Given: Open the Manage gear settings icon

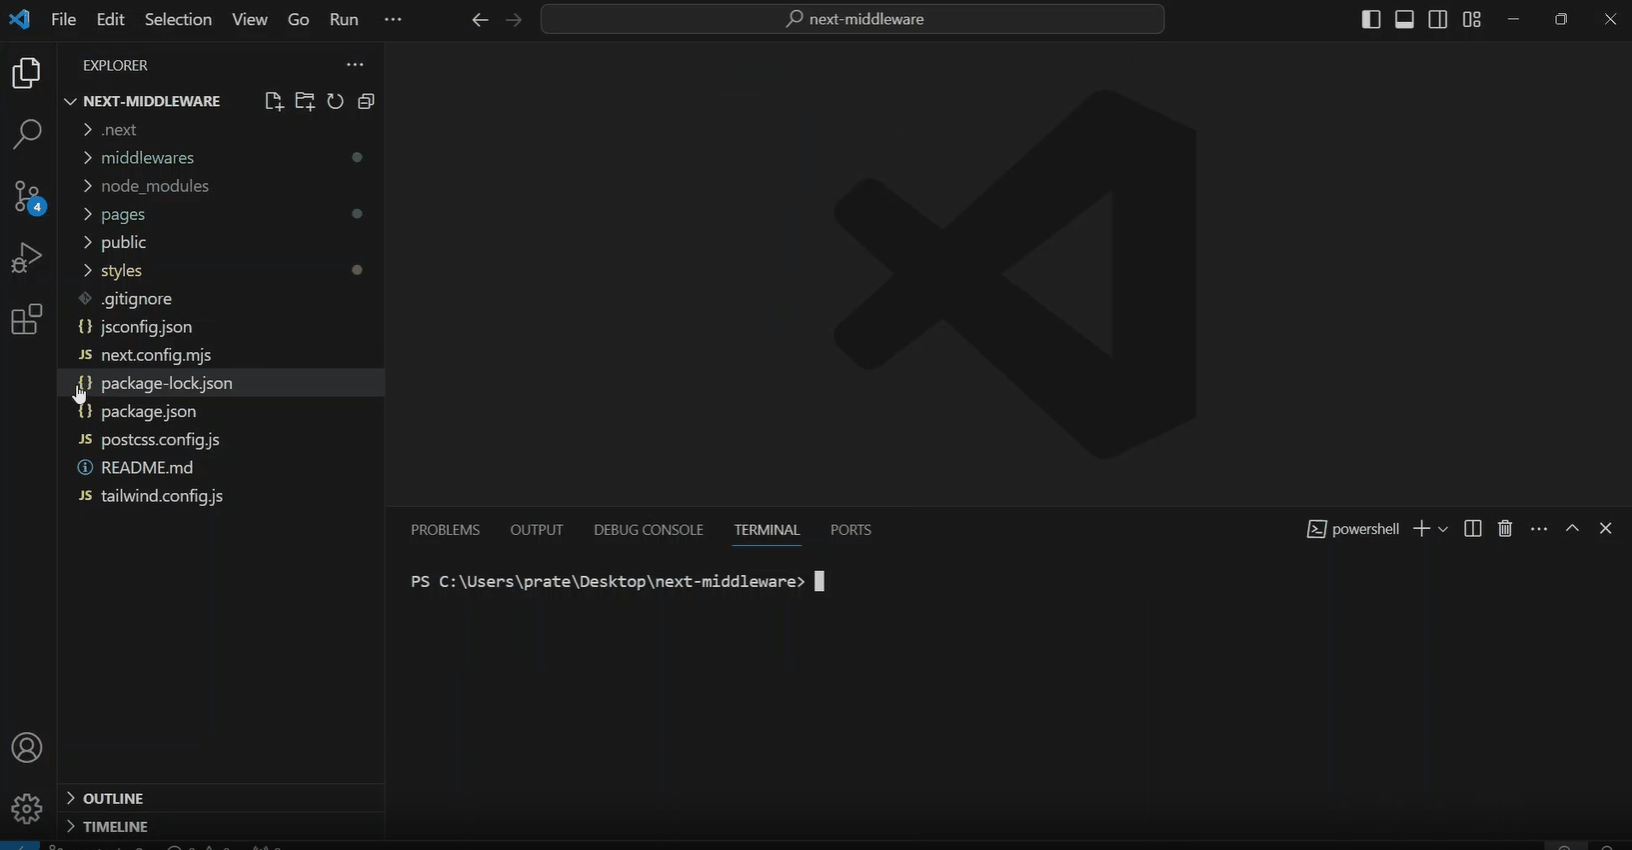Looking at the screenshot, I should click(27, 808).
